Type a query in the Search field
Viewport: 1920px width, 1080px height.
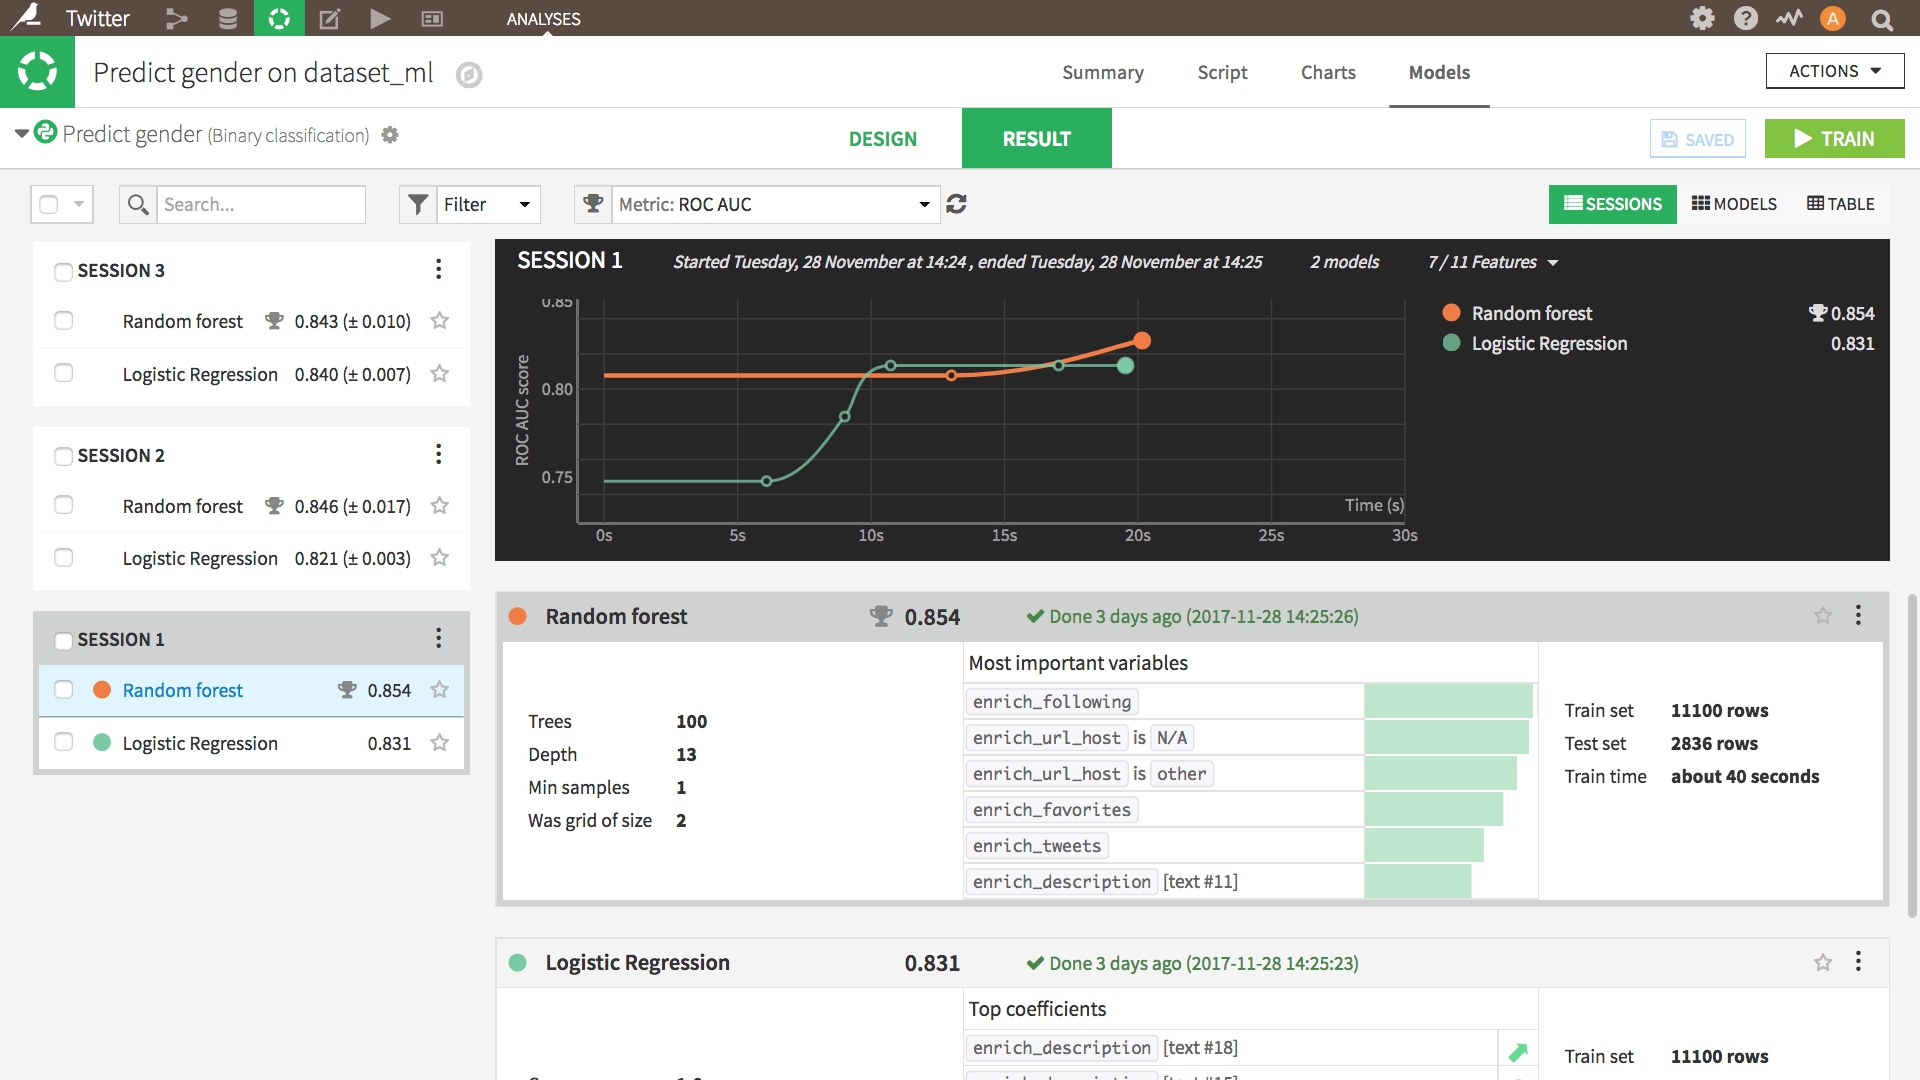[x=262, y=204]
